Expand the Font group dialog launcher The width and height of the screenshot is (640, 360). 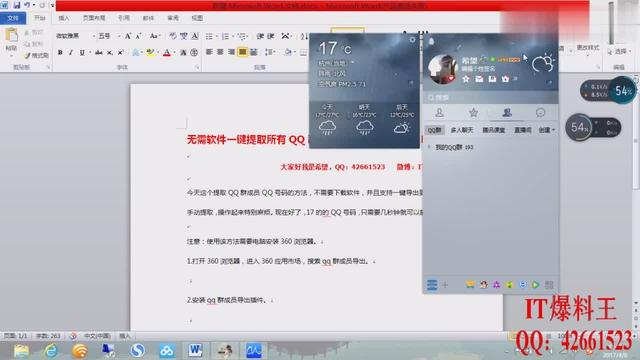click(x=197, y=67)
